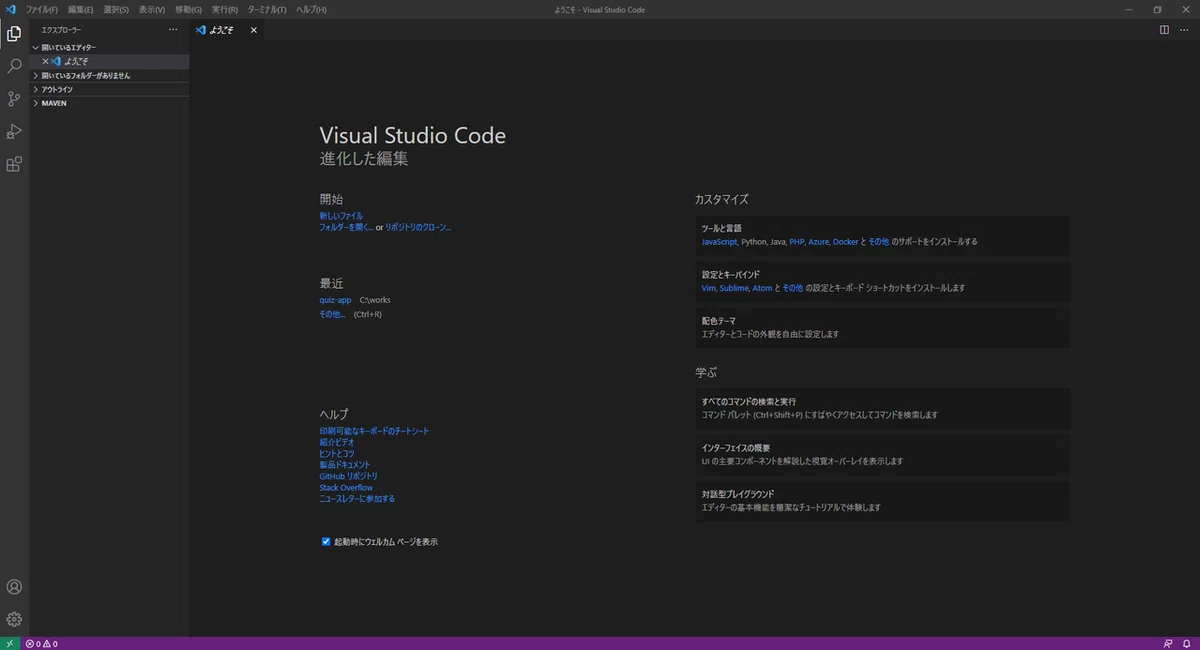Open the notifications bell in status bar

coord(1186,643)
